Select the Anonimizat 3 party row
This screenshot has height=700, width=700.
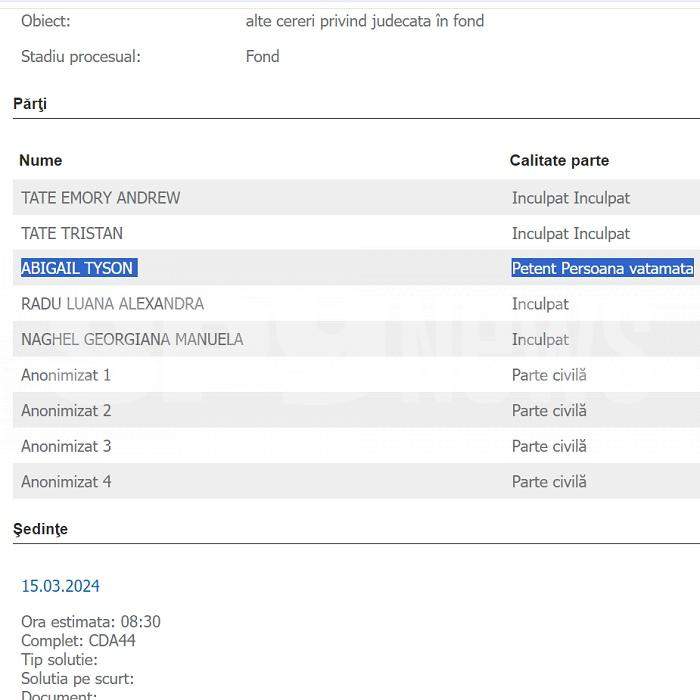66,446
